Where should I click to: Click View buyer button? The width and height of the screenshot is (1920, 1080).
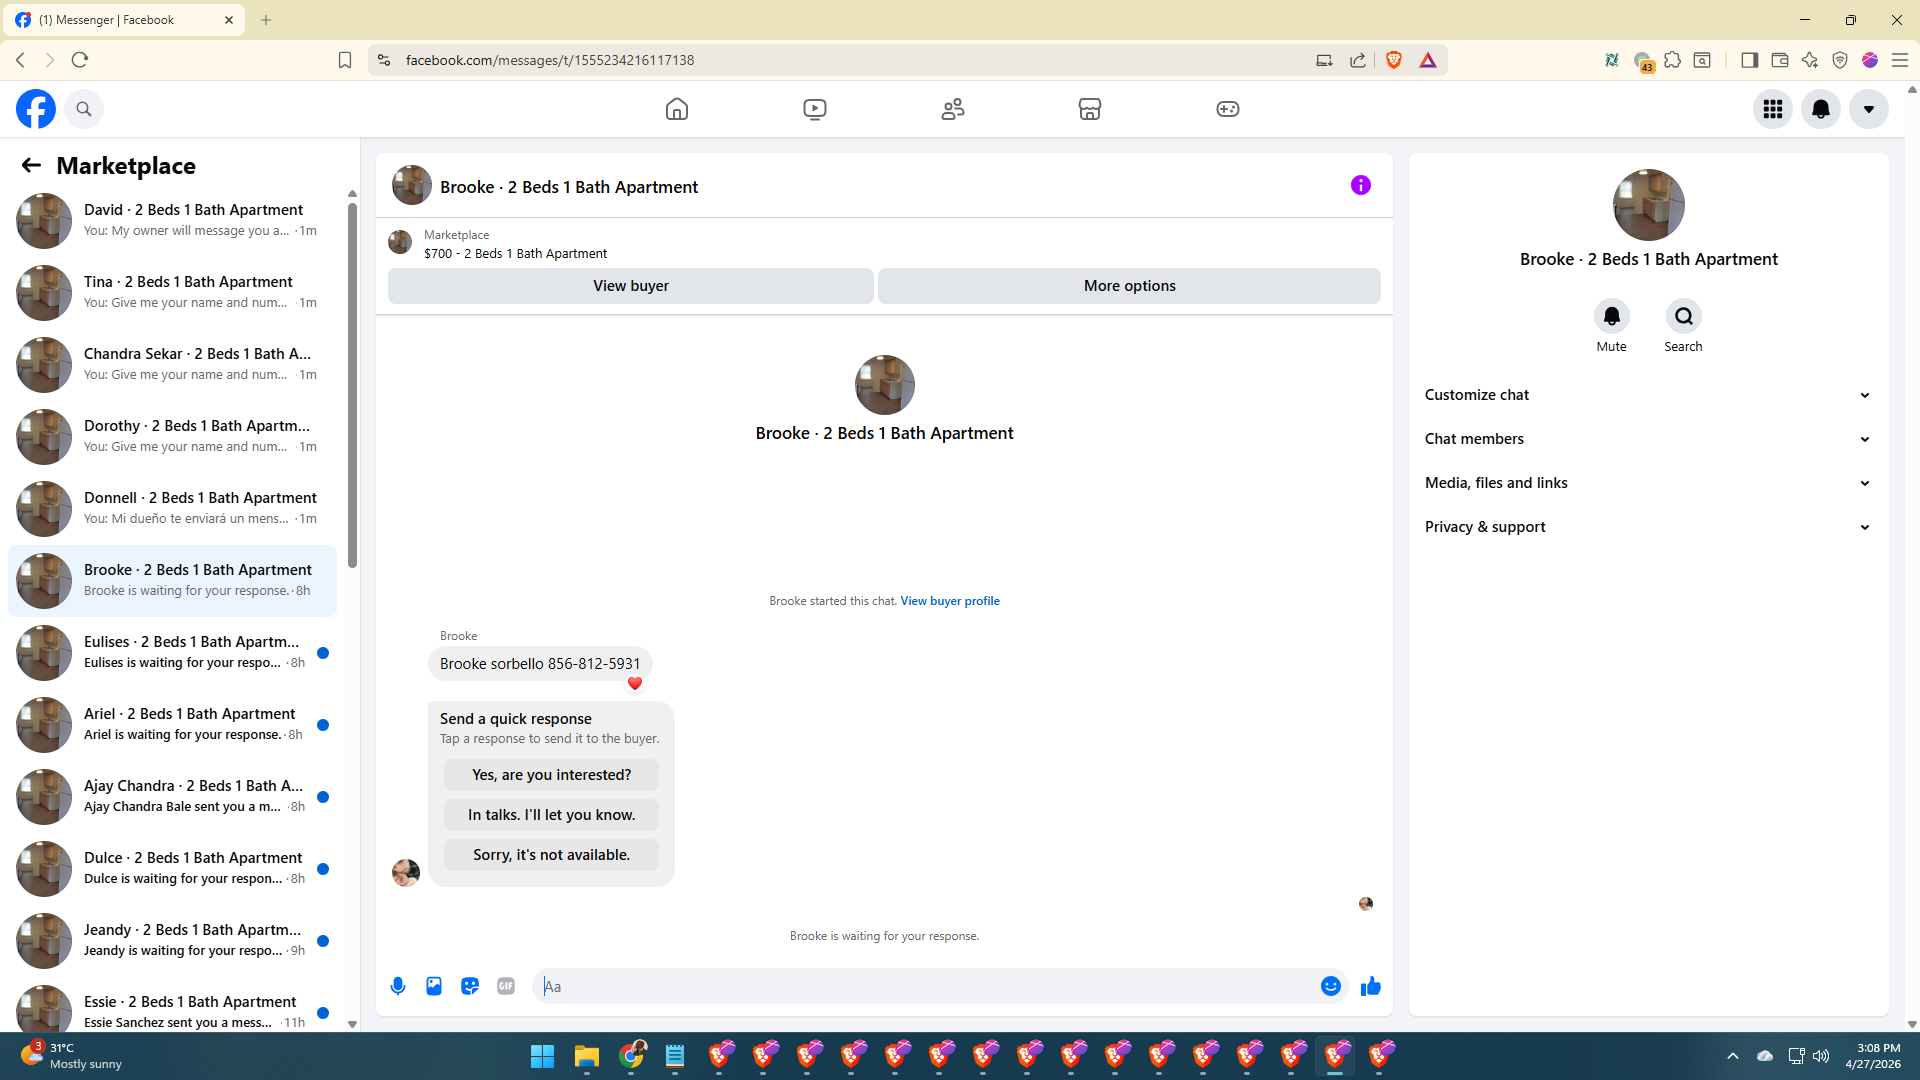tap(631, 286)
